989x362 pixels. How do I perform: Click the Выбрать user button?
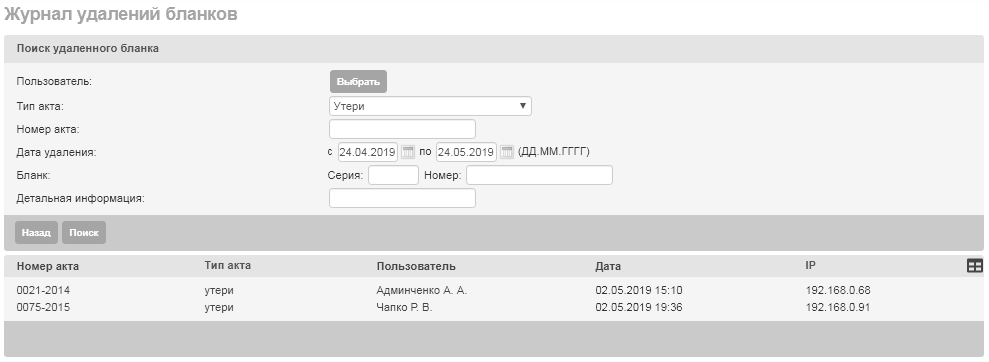[x=358, y=82]
